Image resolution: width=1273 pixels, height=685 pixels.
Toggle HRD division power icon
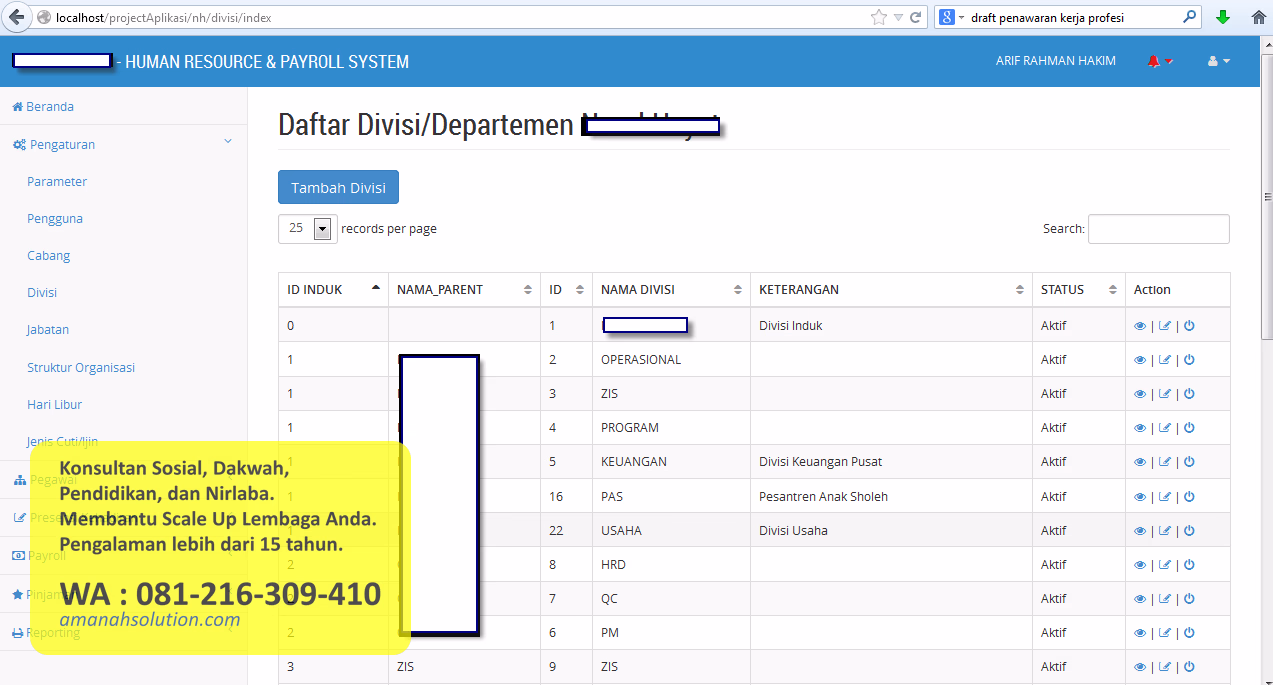tap(1189, 565)
